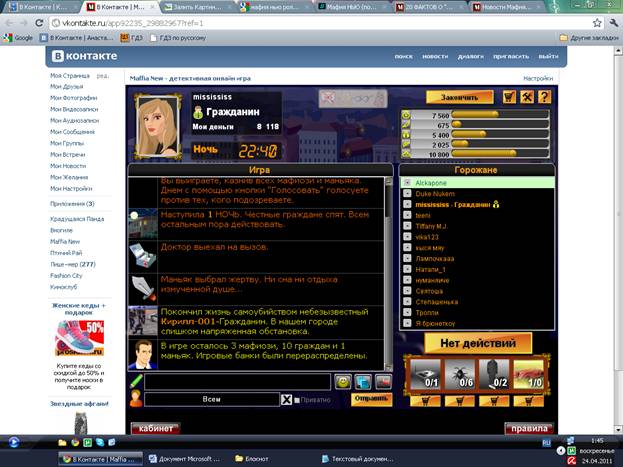Viewport: 623px width, 467px height.
Task: Toggle the box next to Tiffany M.J.
Action: (407, 226)
